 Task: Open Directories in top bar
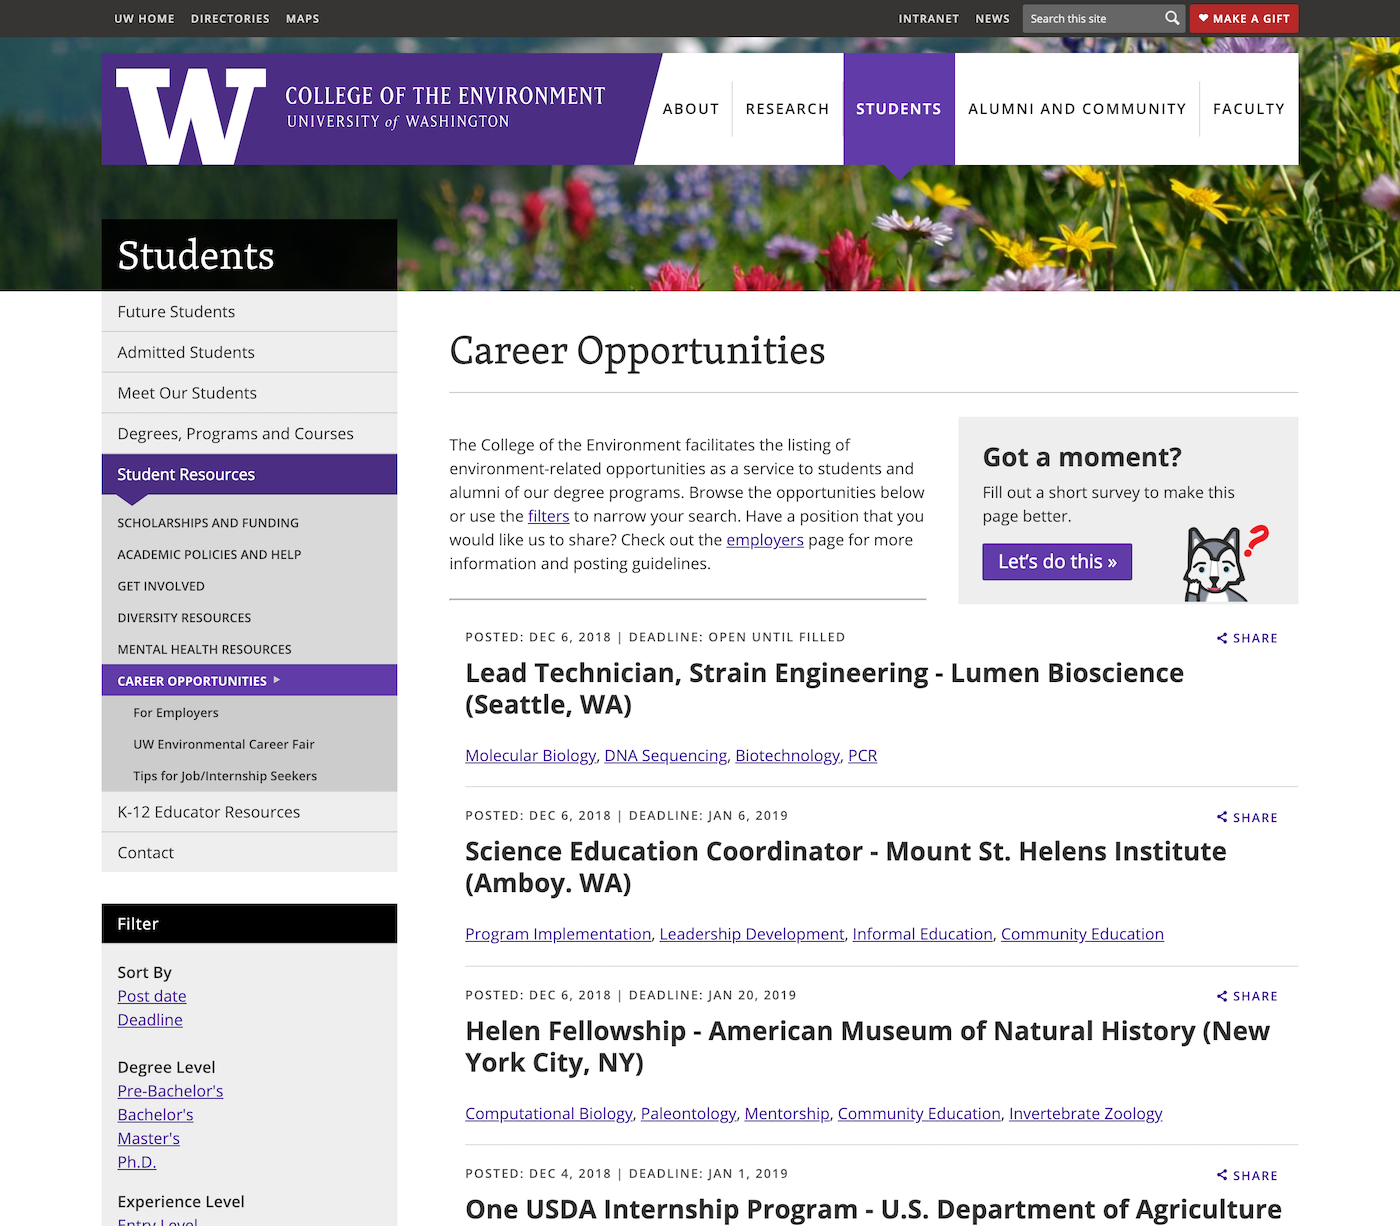[x=230, y=19]
